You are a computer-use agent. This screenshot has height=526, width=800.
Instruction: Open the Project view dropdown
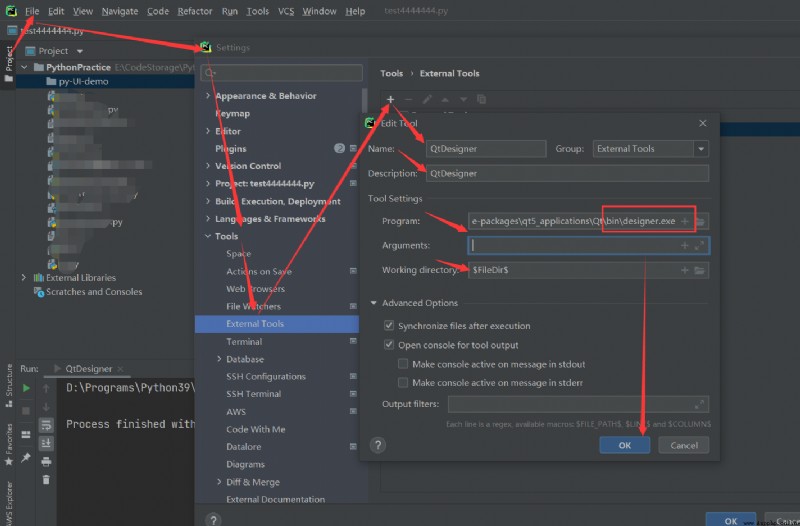click(80, 51)
